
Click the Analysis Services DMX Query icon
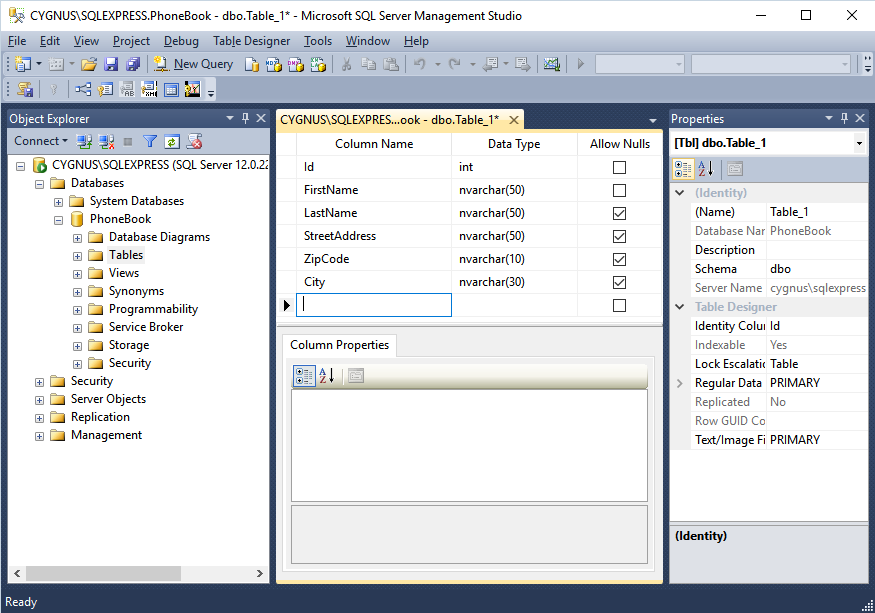pos(296,65)
